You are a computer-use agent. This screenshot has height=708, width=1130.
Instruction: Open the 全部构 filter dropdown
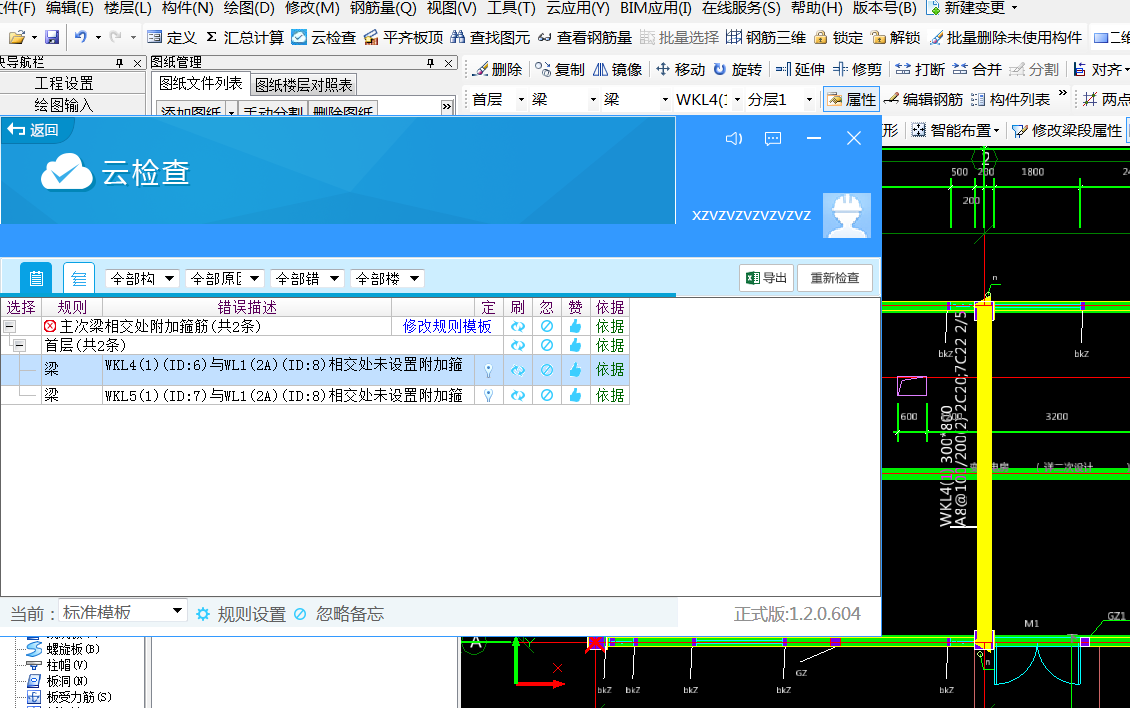point(142,278)
